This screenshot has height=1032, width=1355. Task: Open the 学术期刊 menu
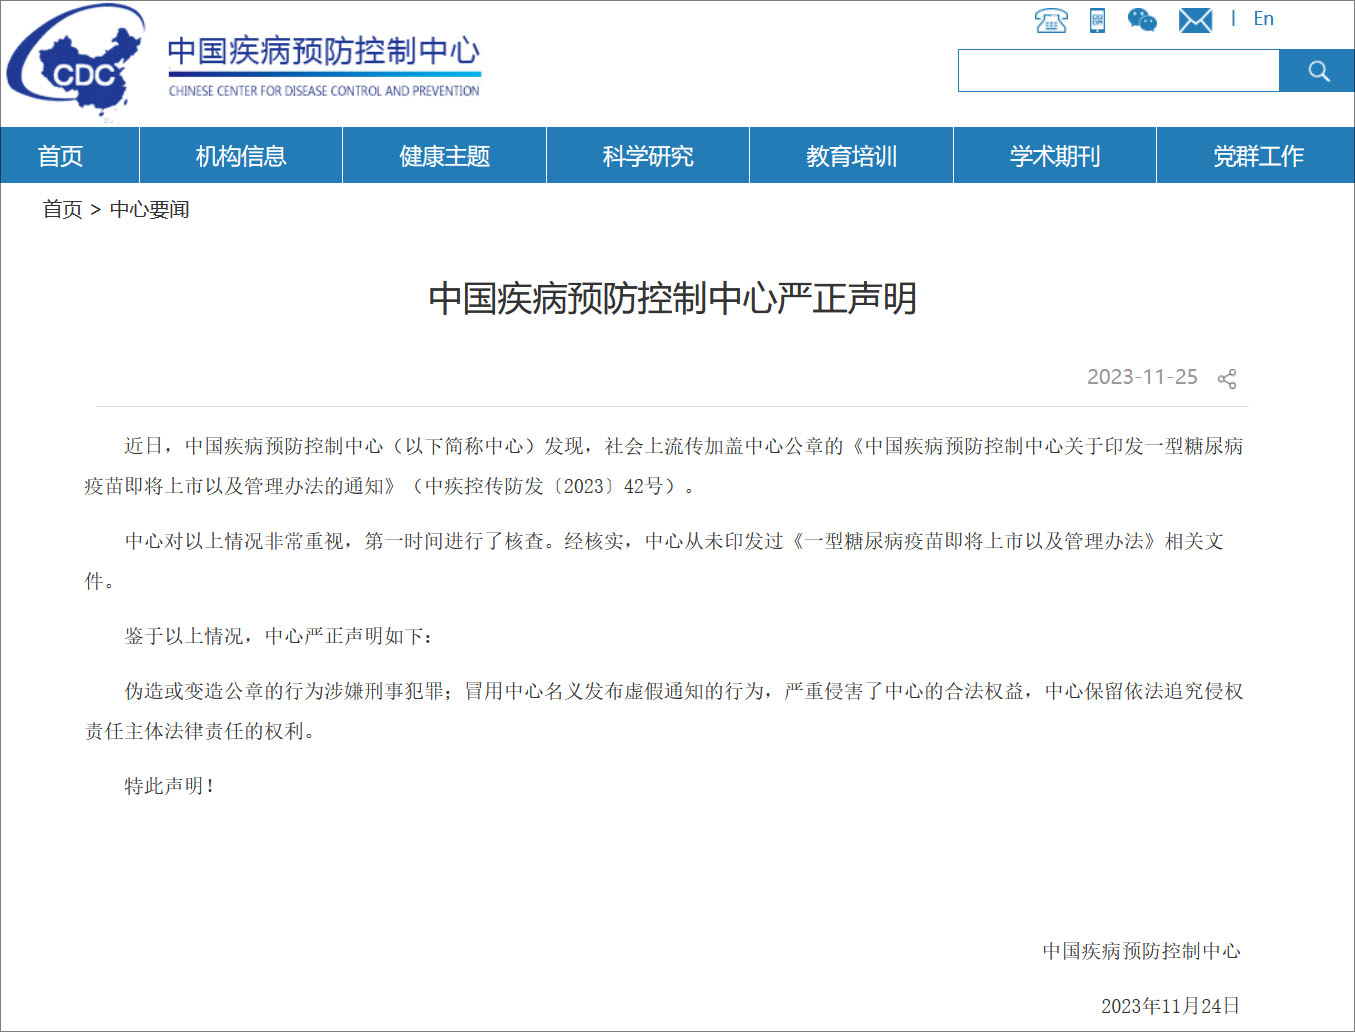point(1055,156)
